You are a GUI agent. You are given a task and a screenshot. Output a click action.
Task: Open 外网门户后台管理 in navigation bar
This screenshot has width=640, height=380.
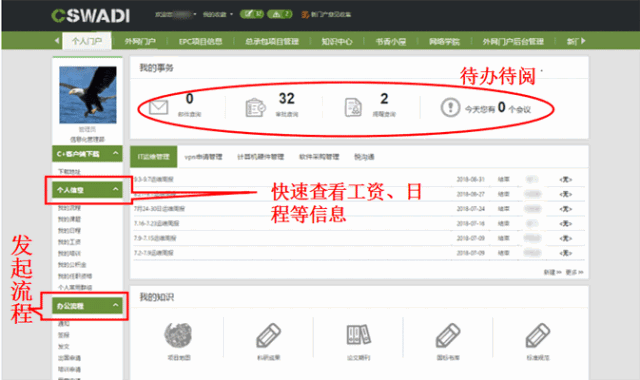pos(513,41)
